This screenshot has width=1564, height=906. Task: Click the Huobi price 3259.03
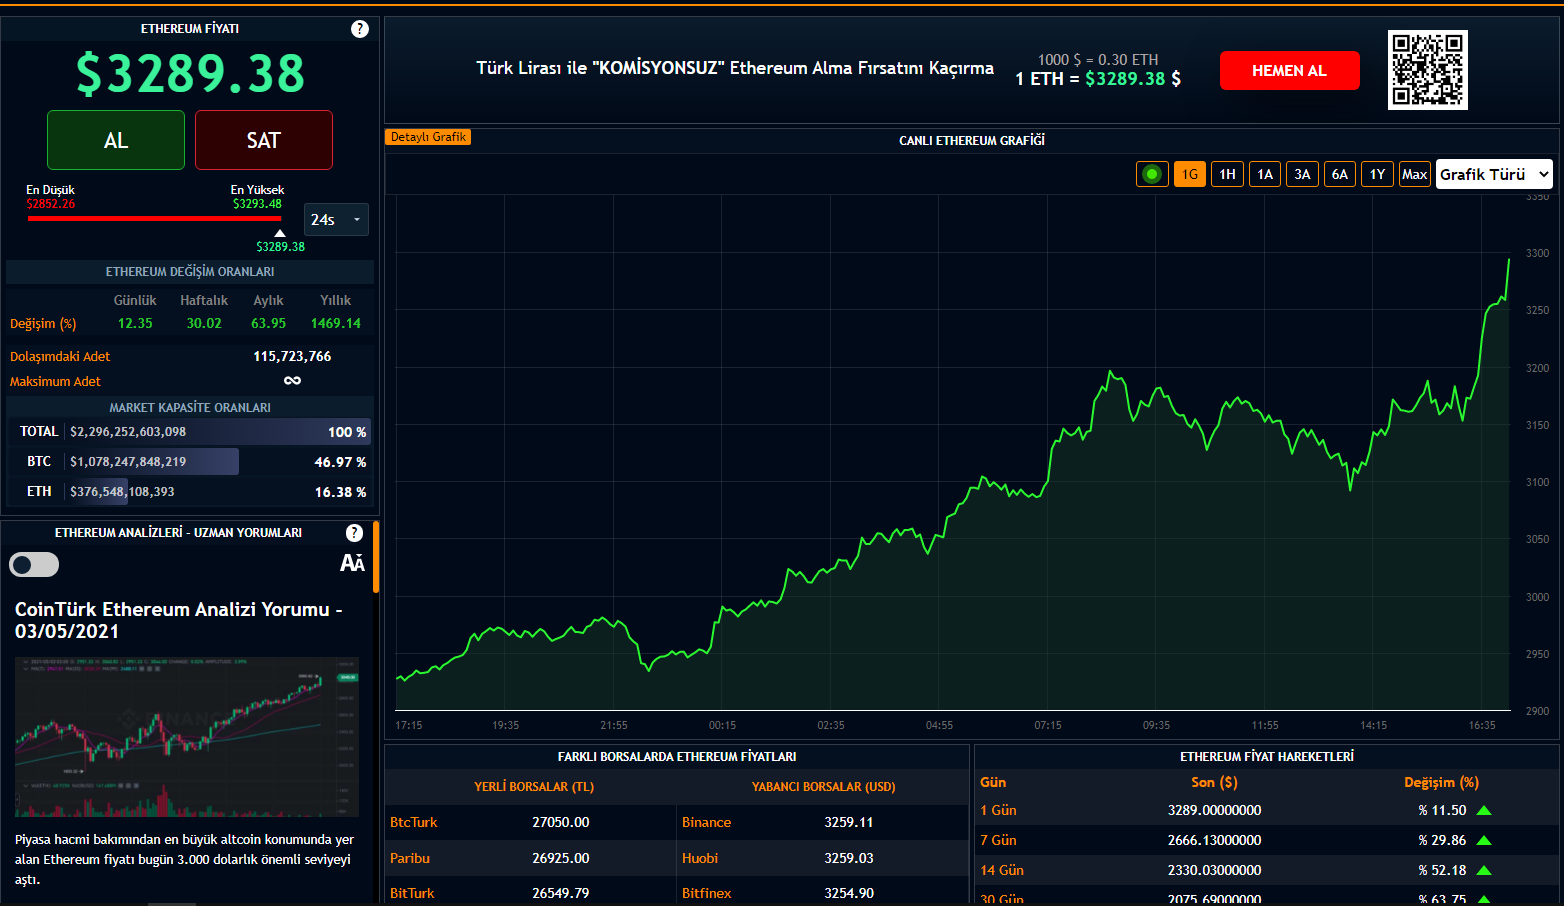(x=849, y=859)
